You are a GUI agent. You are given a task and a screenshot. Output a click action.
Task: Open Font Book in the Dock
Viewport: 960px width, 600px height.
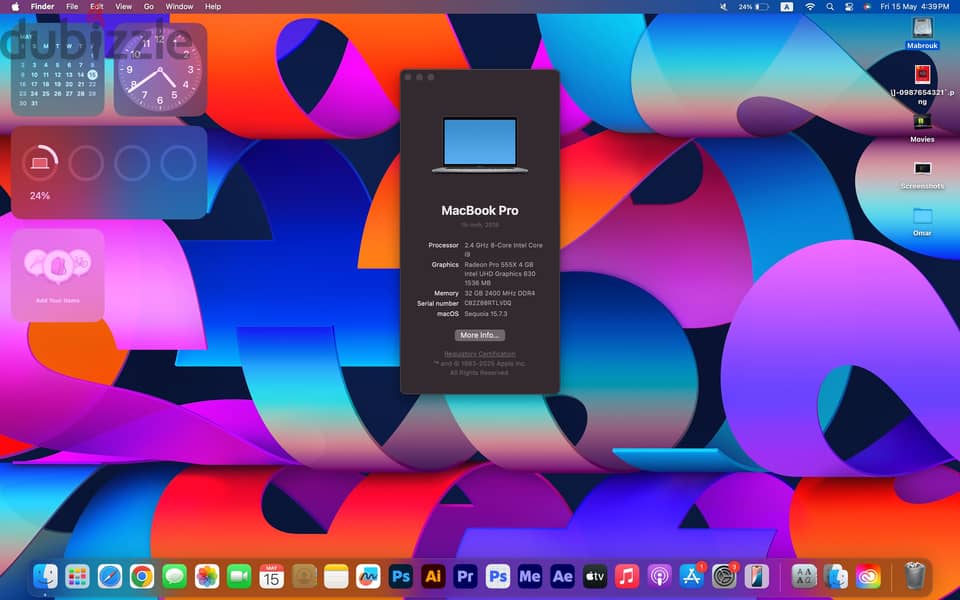coord(804,576)
